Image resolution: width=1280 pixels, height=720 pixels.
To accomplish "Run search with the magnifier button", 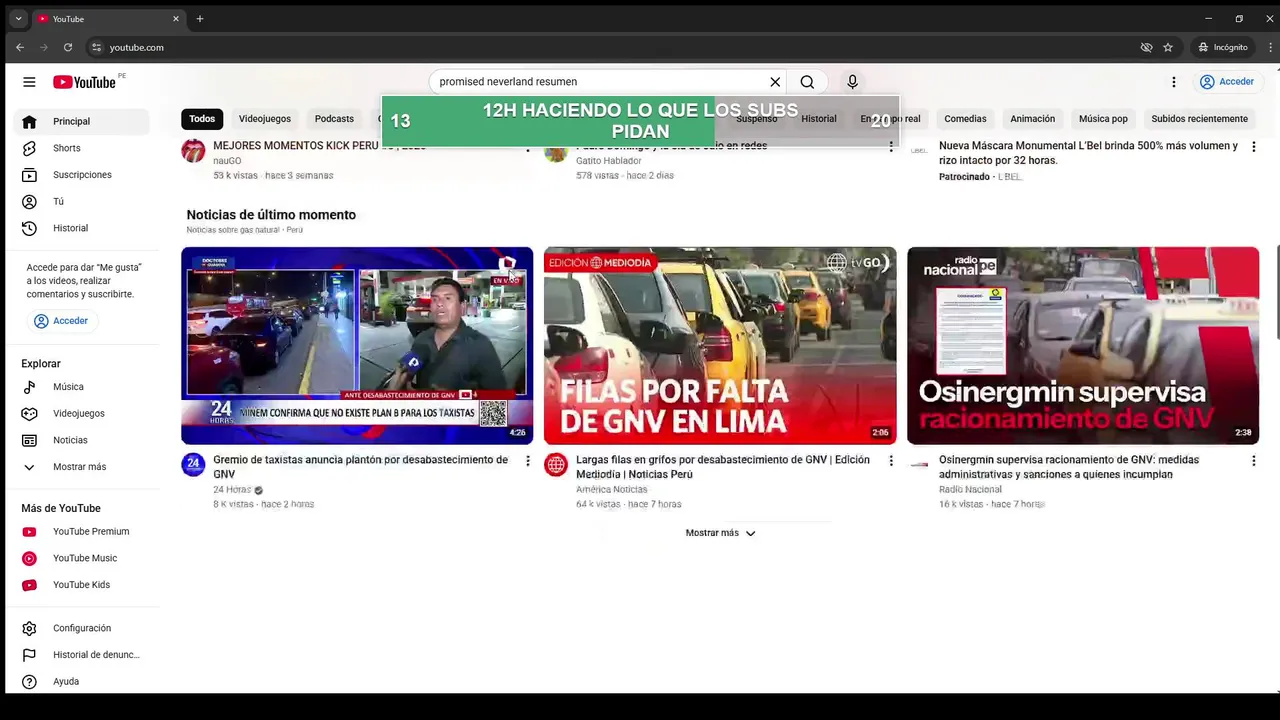I will [807, 82].
